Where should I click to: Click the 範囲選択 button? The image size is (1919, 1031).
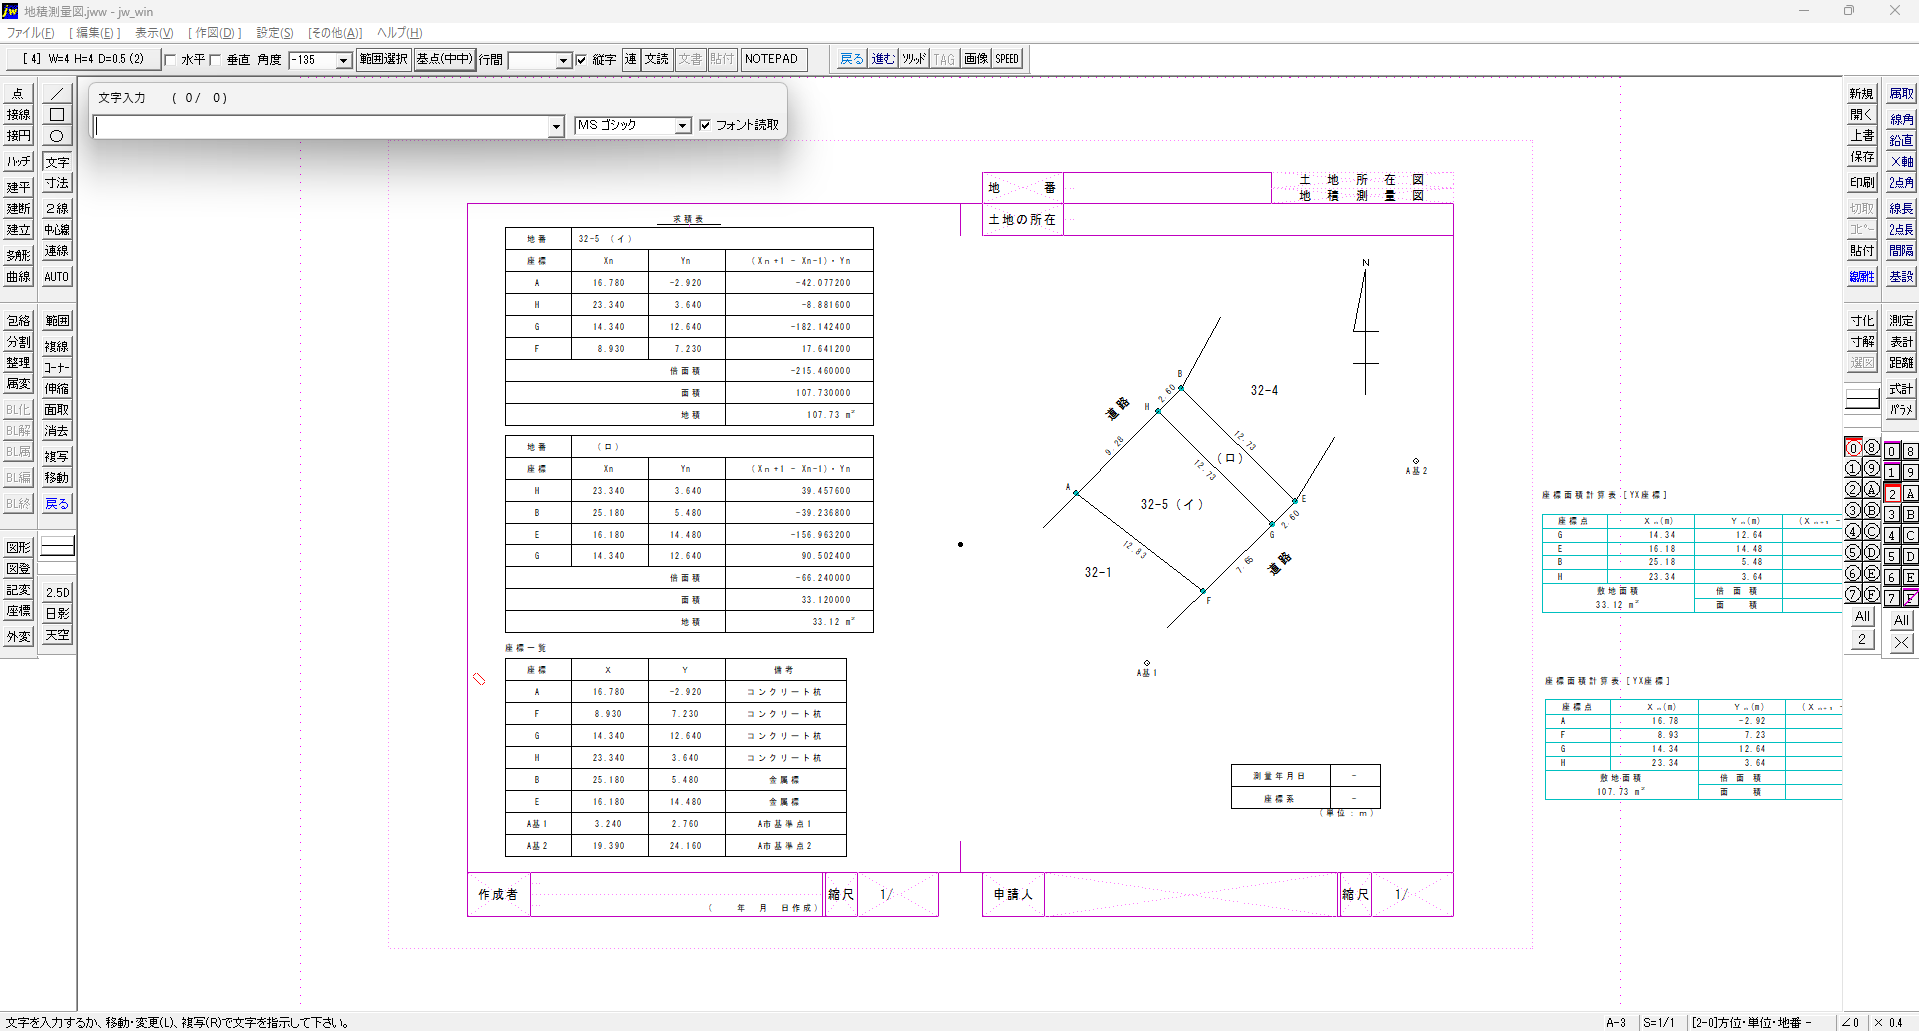coord(383,59)
